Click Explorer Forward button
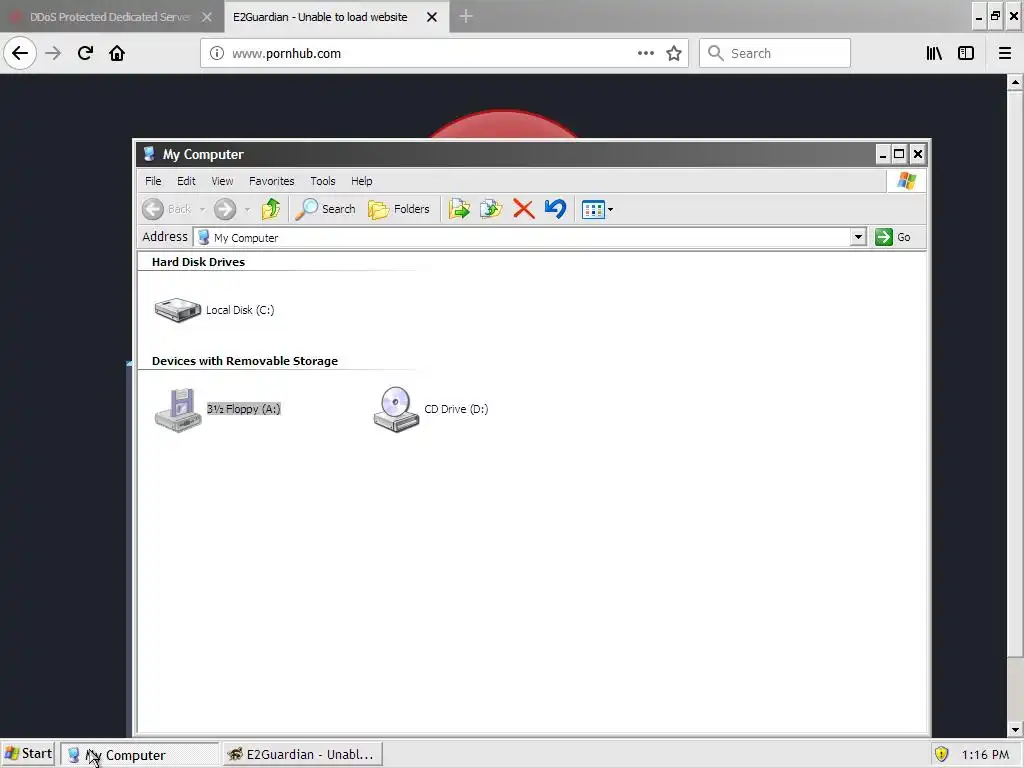1024x768 pixels. click(225, 209)
